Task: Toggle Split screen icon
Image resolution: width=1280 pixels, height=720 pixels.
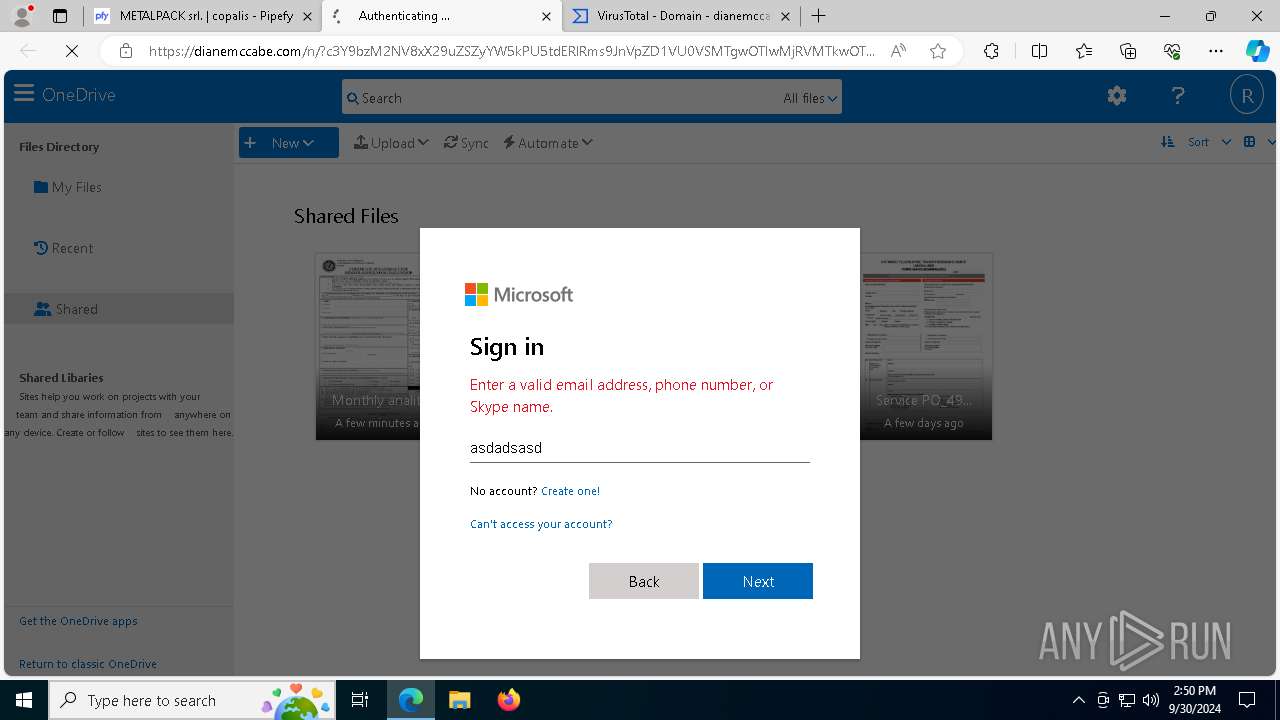Action: (1039, 51)
